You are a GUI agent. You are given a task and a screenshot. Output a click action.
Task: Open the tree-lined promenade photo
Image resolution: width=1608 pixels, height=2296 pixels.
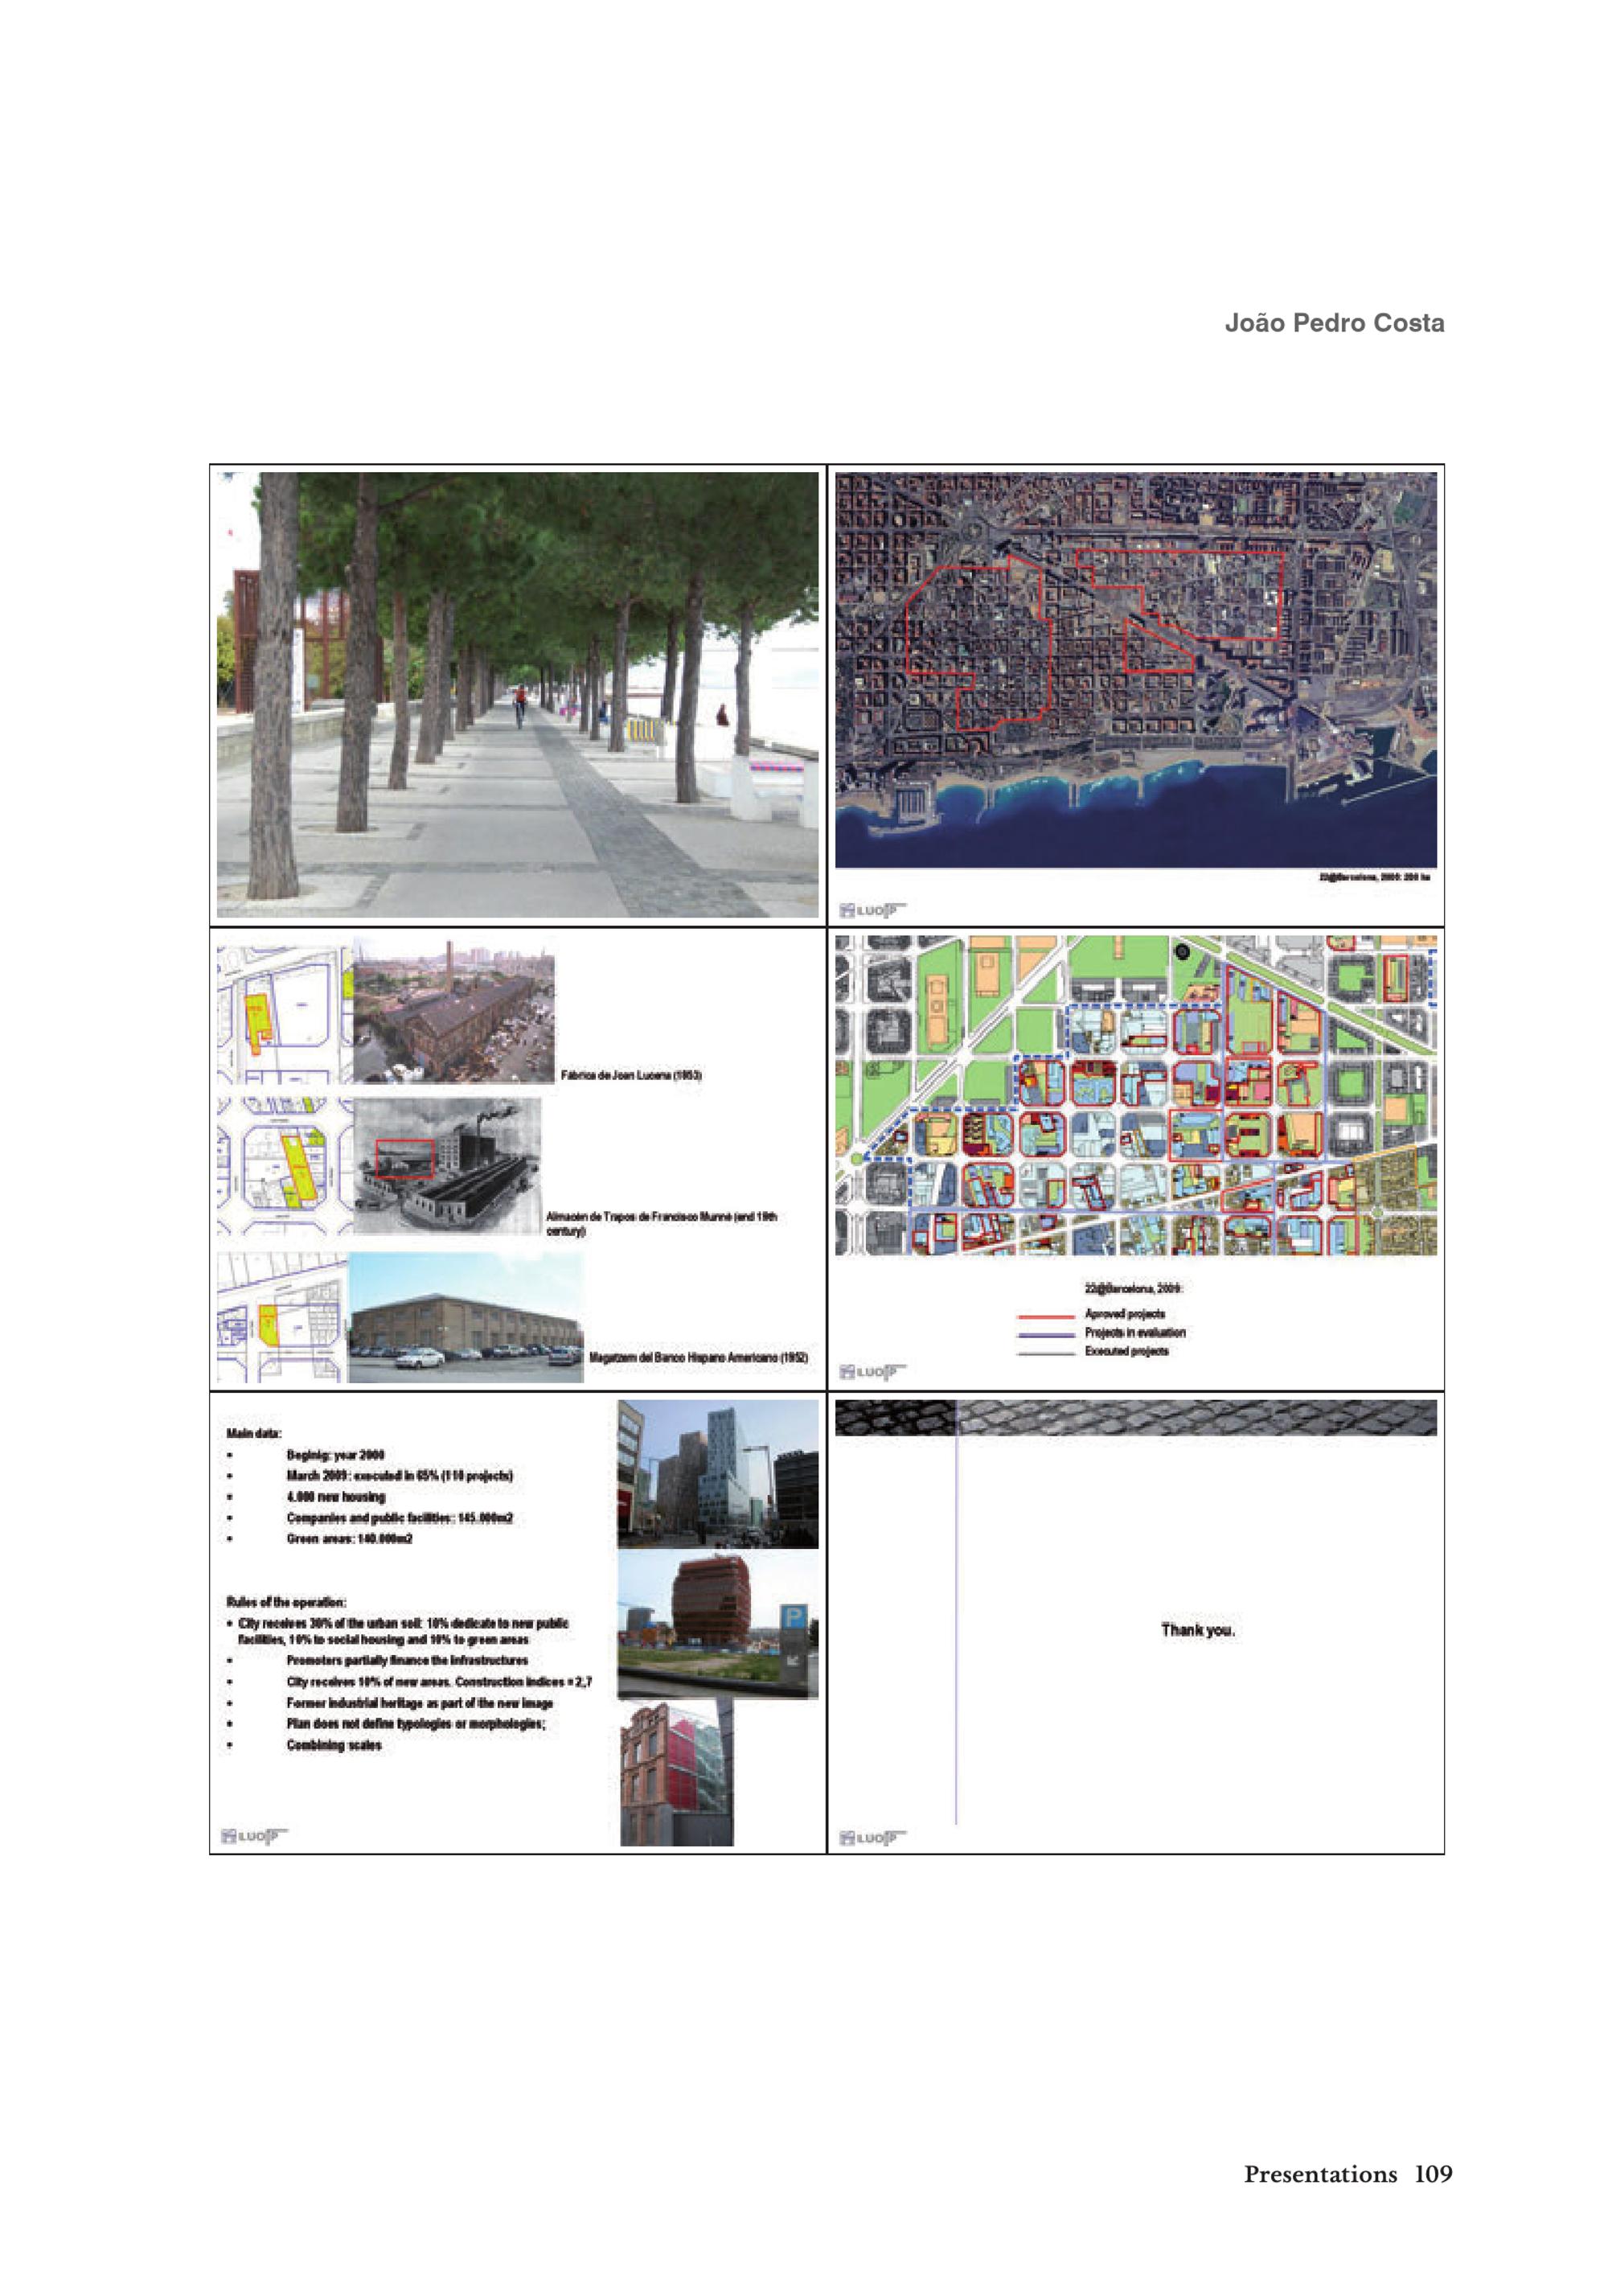(517, 695)
